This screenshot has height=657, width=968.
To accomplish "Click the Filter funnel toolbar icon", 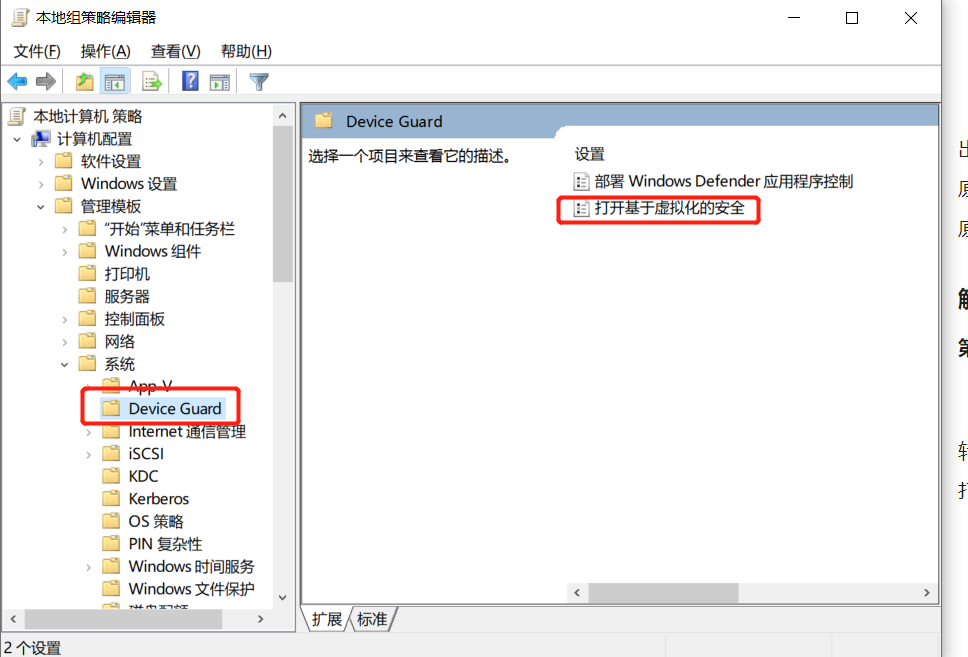I will tap(259, 82).
